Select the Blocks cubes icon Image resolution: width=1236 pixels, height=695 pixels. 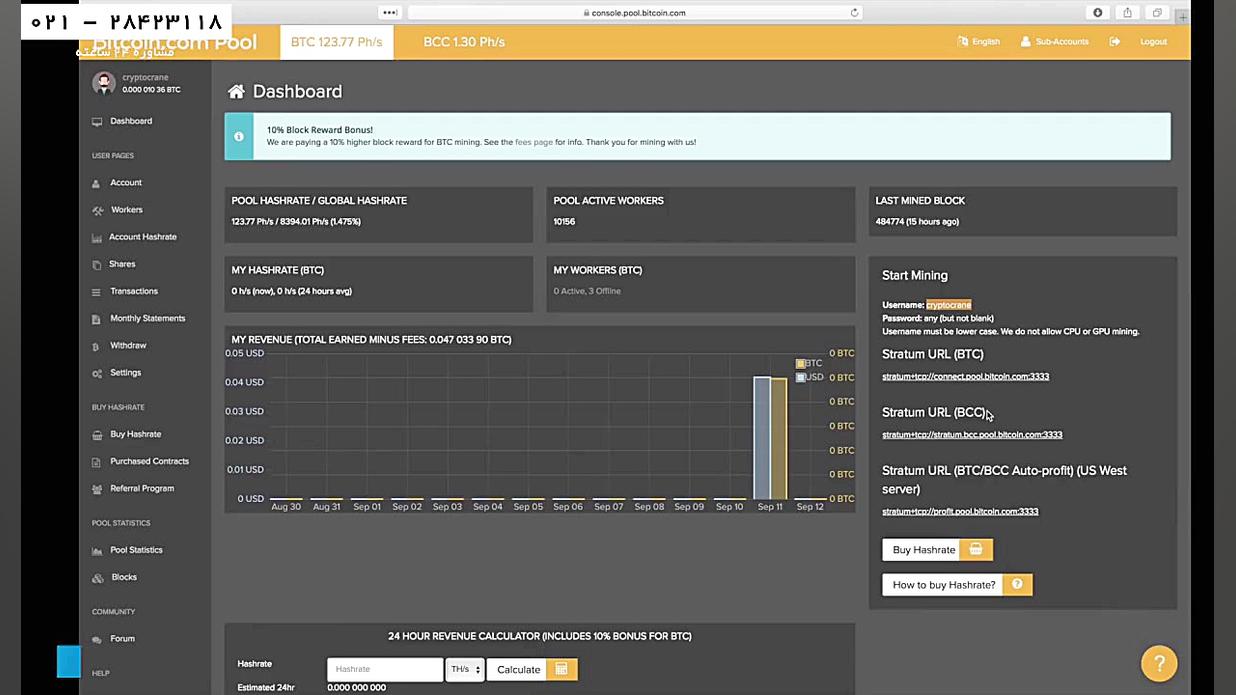click(97, 578)
